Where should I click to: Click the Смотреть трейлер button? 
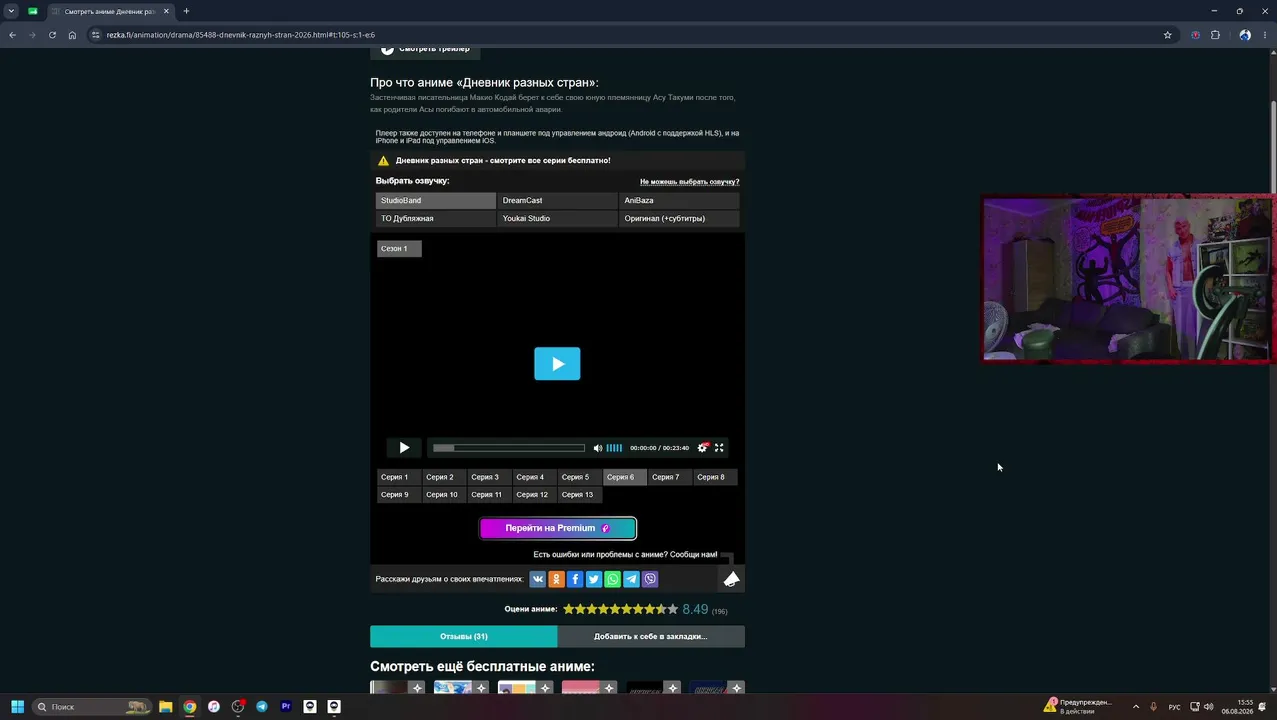tap(425, 49)
